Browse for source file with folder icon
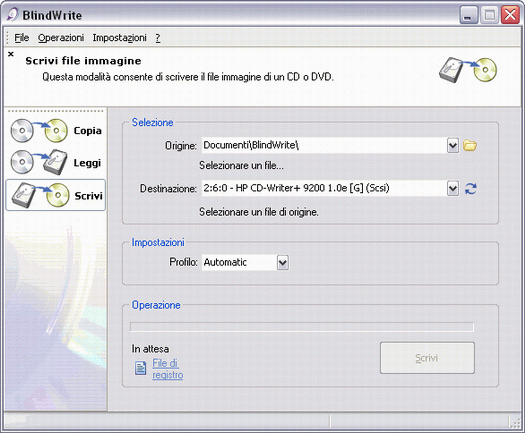The image size is (525, 433). [x=470, y=146]
